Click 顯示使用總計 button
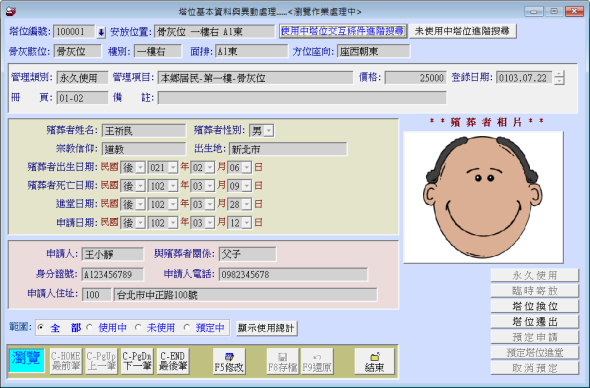590x388 pixels. (x=266, y=328)
